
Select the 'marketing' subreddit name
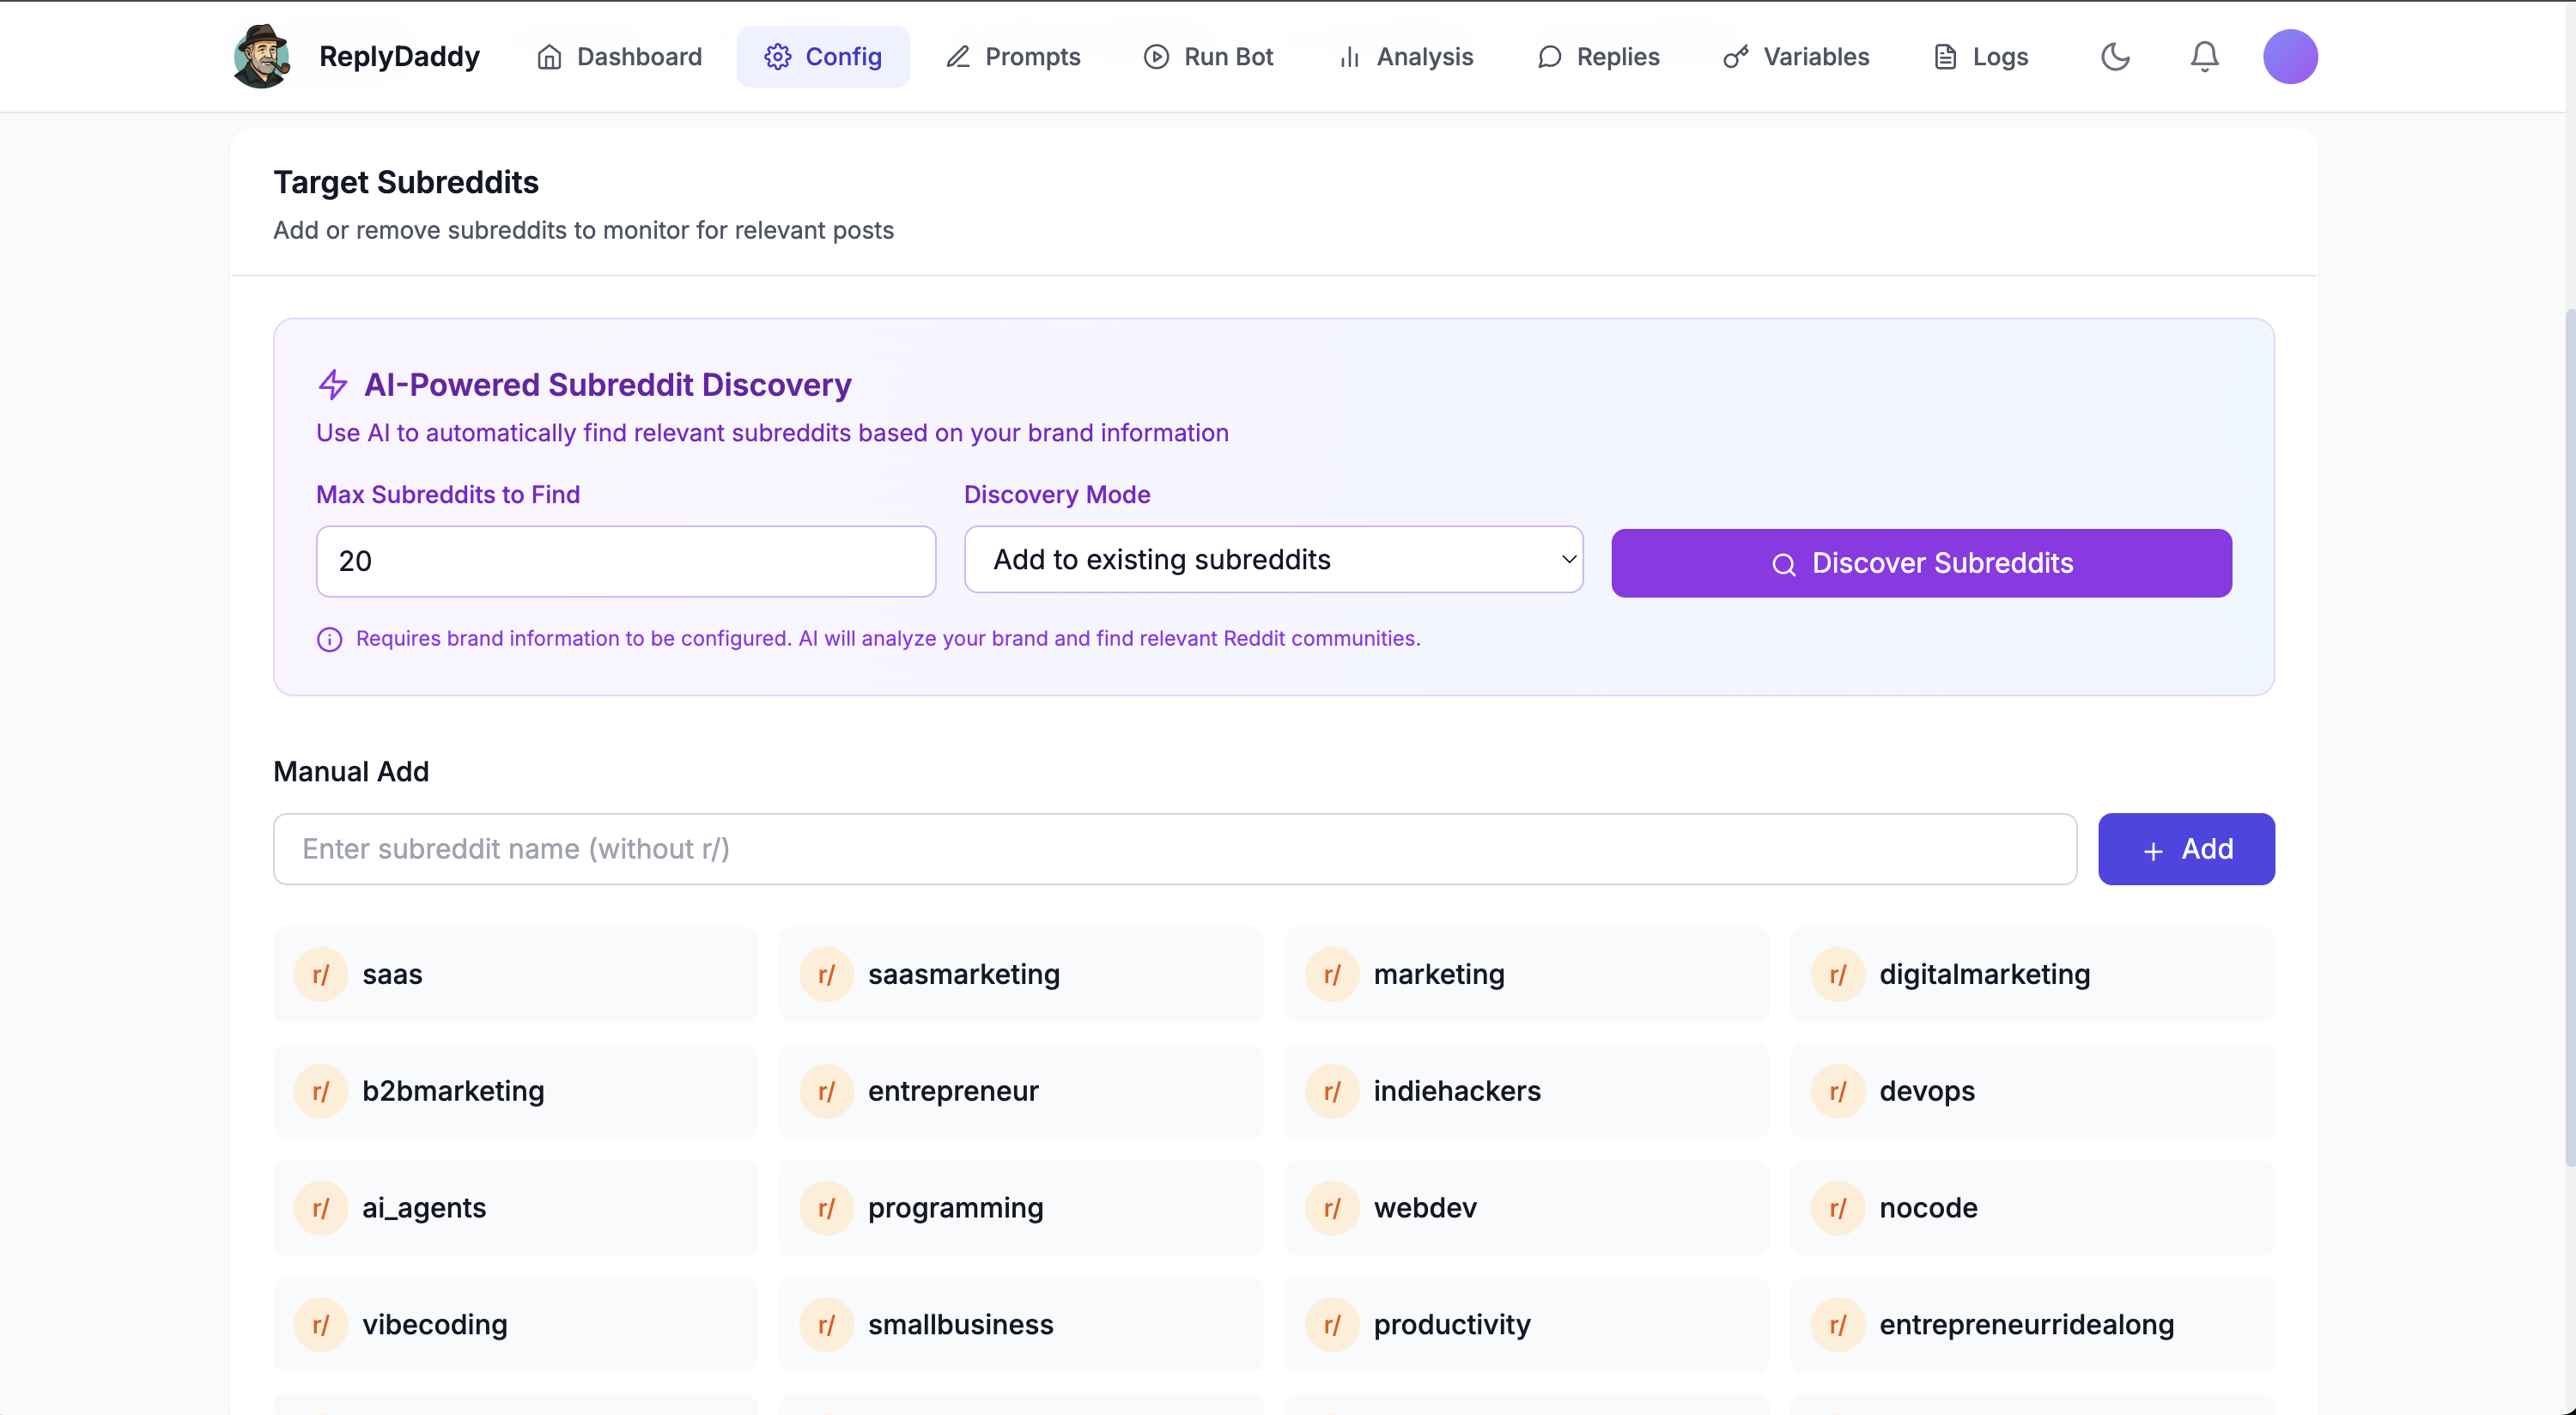pos(1439,975)
